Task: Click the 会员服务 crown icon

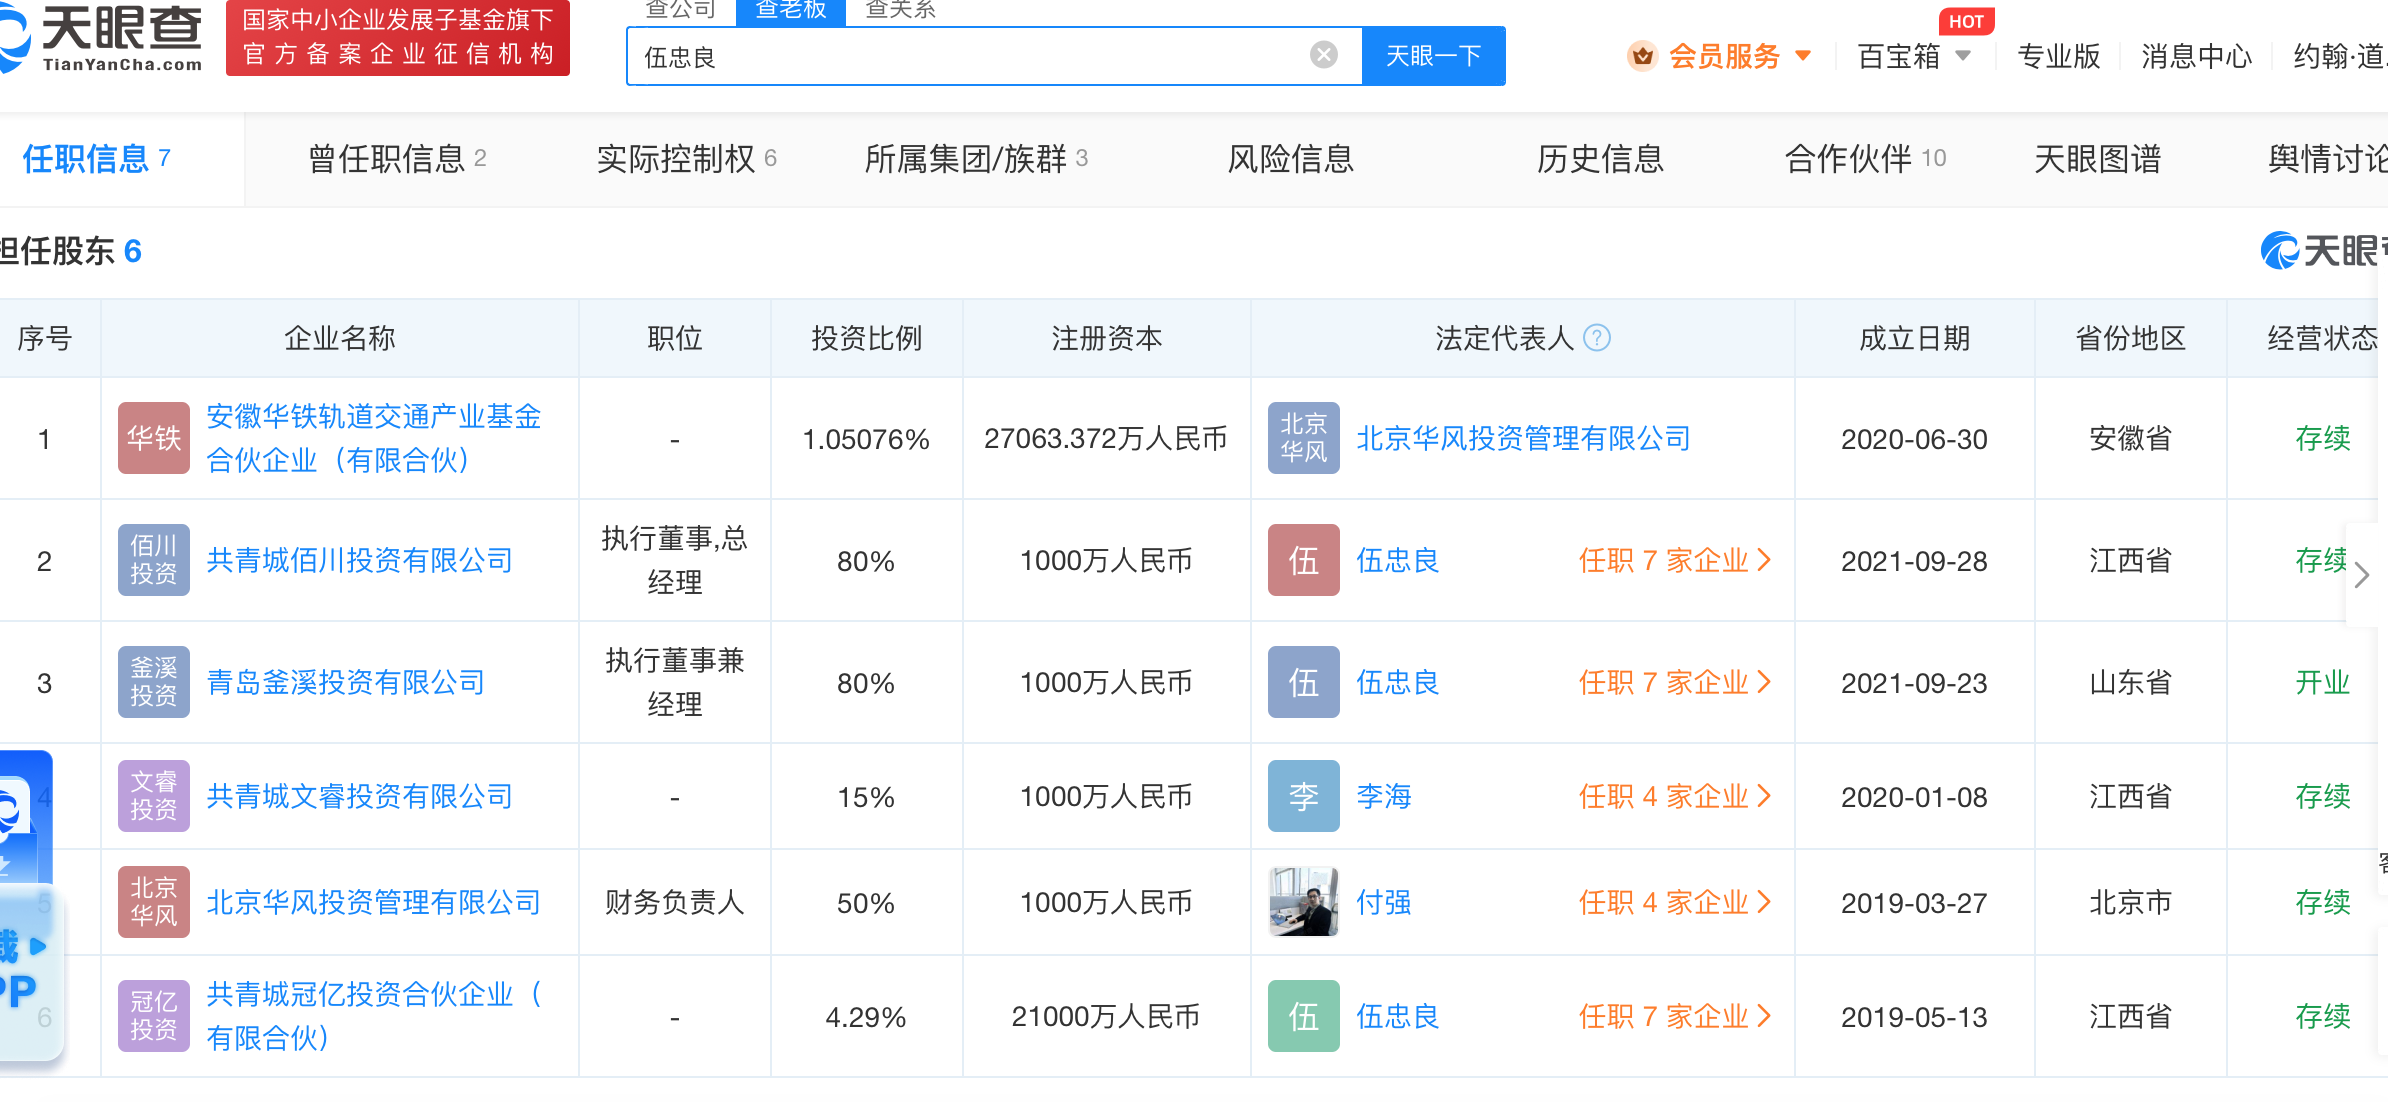Action: pos(1642,56)
